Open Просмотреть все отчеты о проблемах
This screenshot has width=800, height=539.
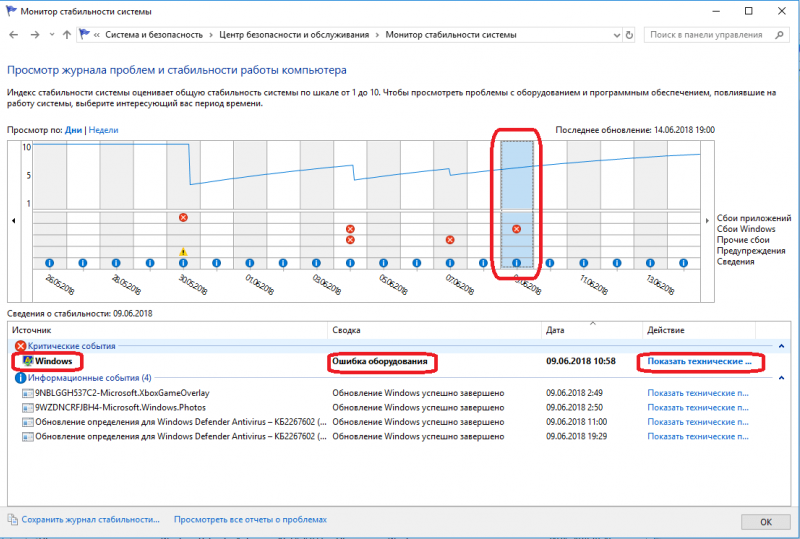coord(250,520)
